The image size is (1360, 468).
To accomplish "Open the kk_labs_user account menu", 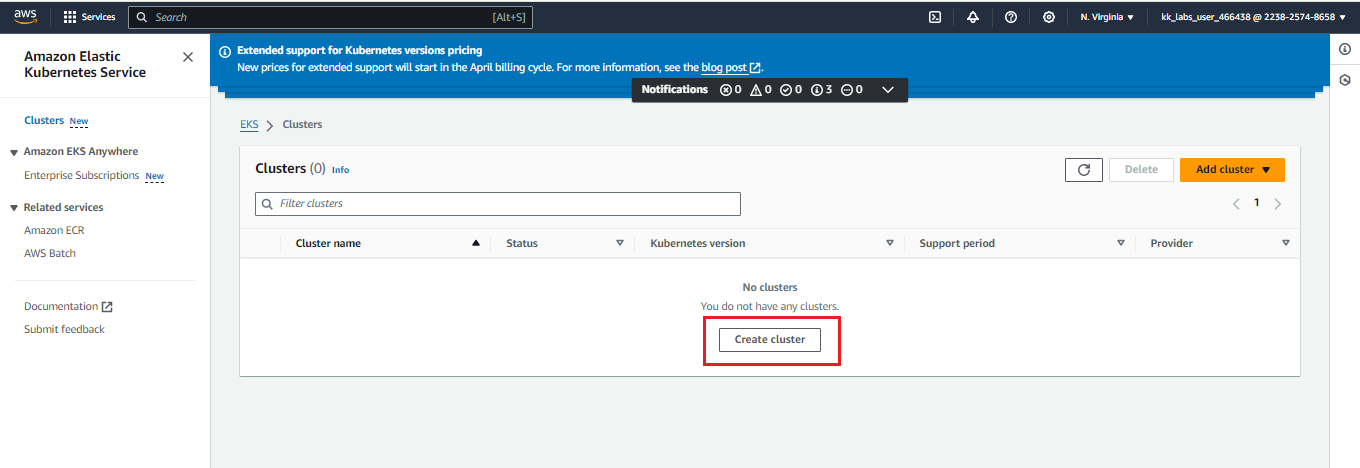I will point(1255,17).
